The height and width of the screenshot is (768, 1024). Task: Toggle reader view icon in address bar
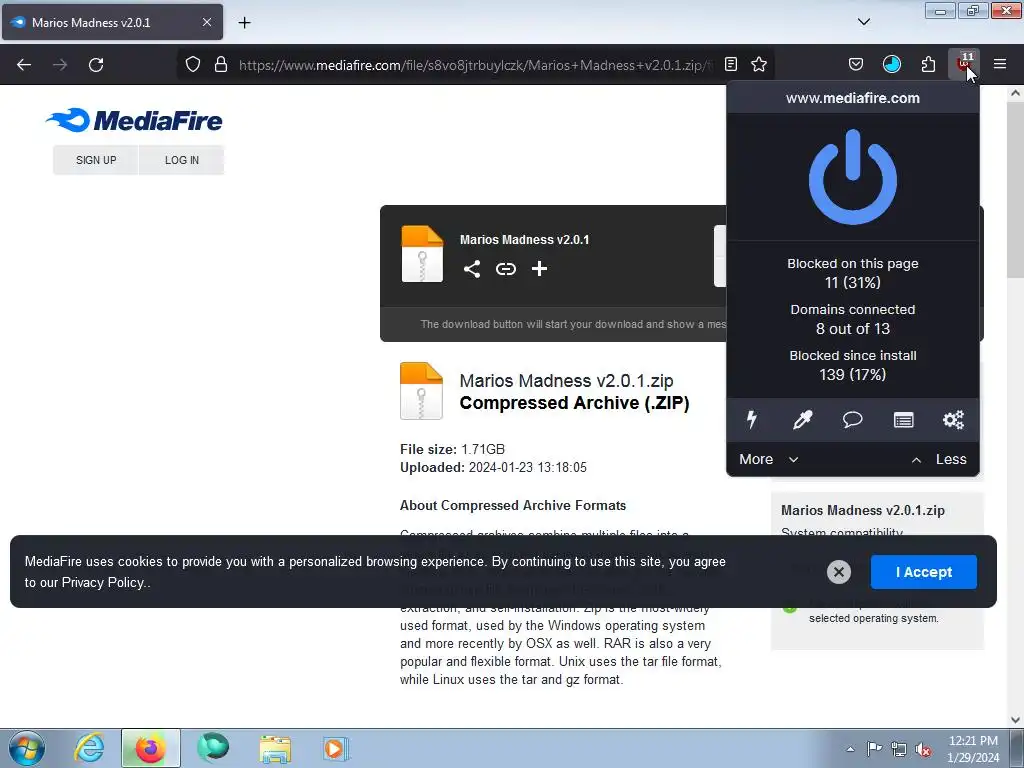pos(731,64)
